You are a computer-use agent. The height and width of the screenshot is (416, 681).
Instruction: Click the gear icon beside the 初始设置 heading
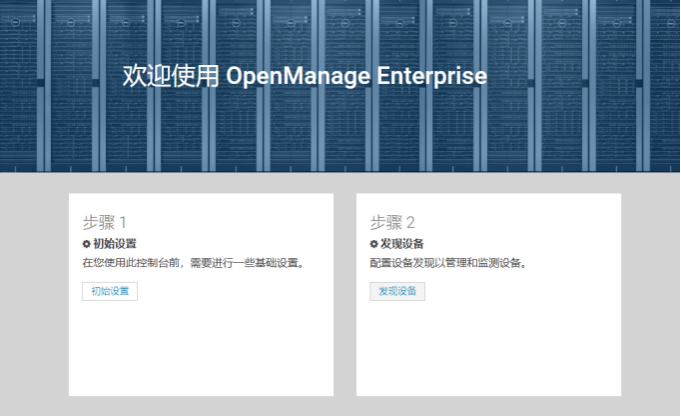pyautogui.click(x=86, y=244)
